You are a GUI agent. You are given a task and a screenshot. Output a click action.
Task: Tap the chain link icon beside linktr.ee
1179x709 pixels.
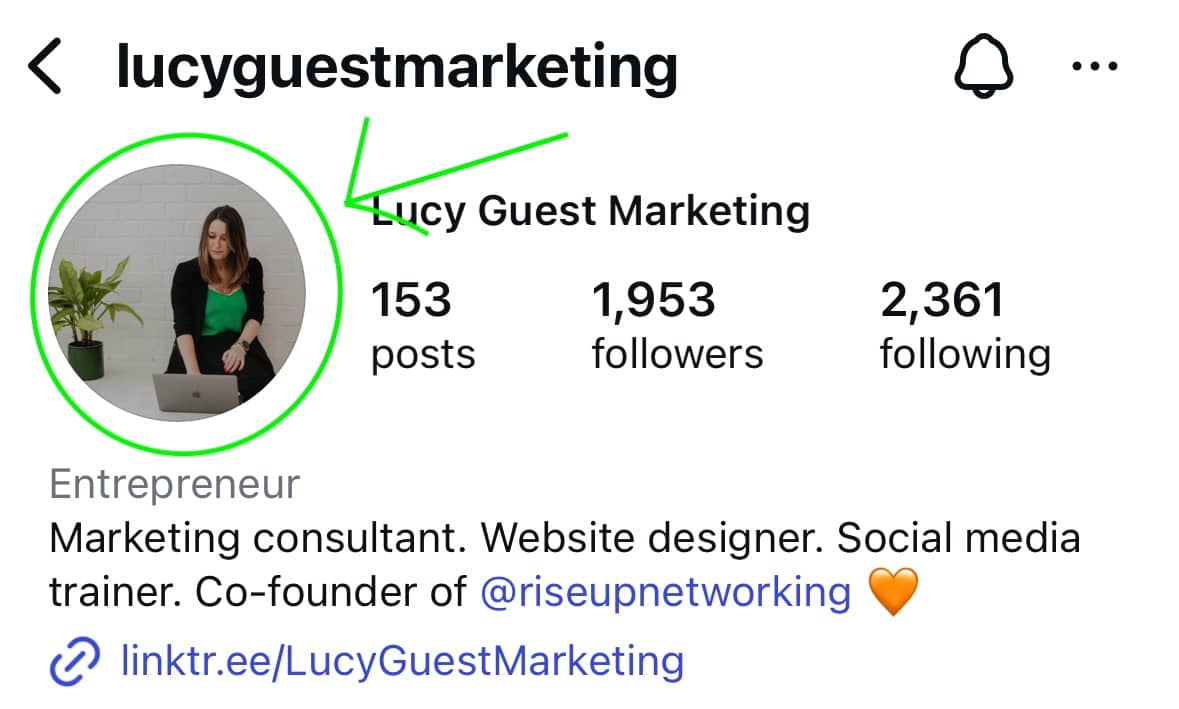(74, 662)
